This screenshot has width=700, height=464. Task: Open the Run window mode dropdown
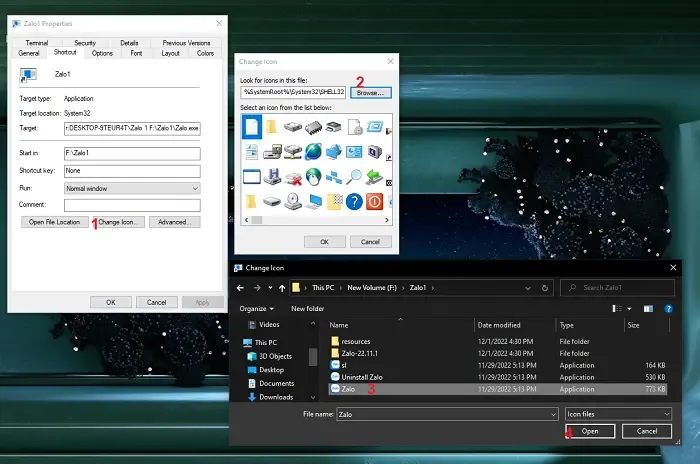click(132, 188)
